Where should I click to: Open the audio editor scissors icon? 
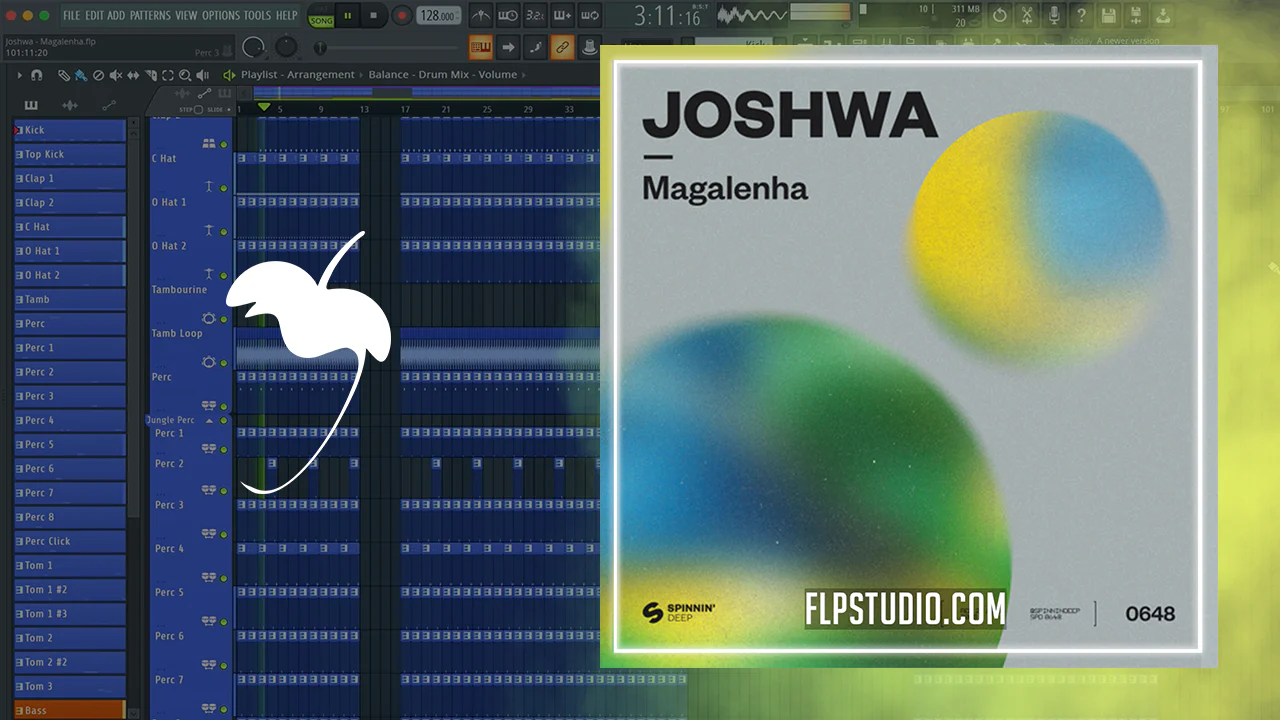point(1027,16)
